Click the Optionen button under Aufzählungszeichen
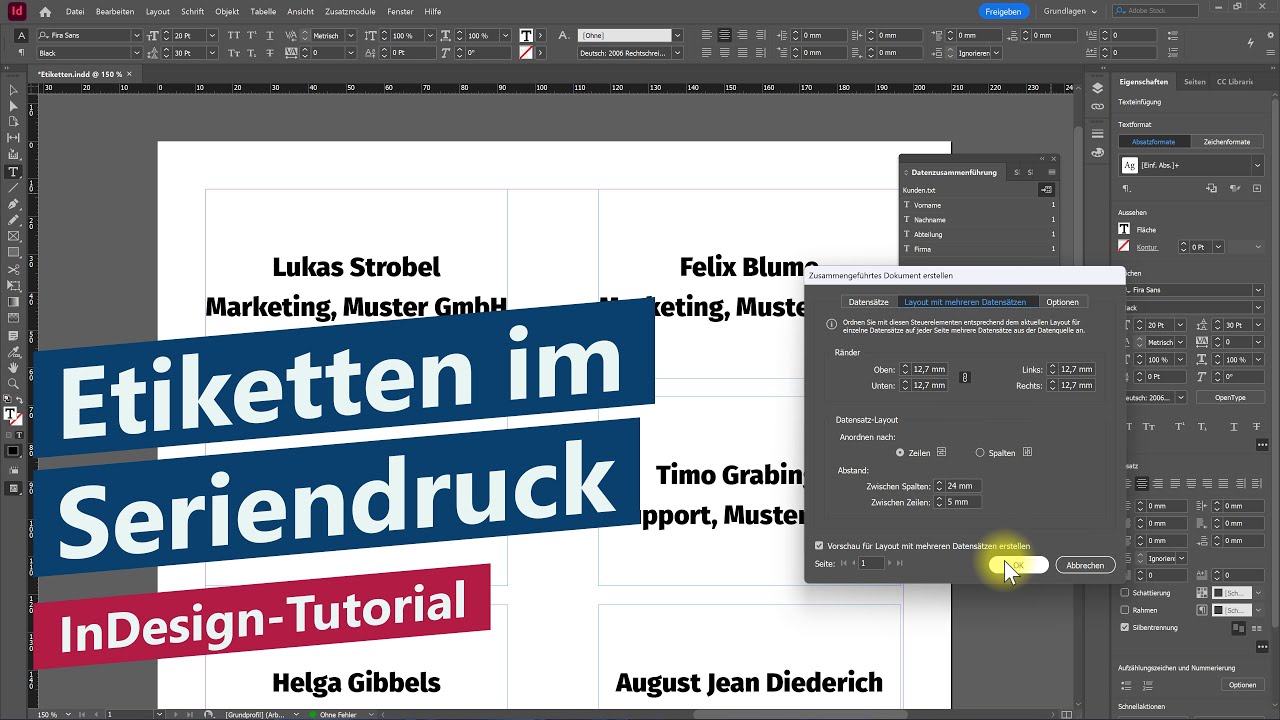 [1242, 685]
